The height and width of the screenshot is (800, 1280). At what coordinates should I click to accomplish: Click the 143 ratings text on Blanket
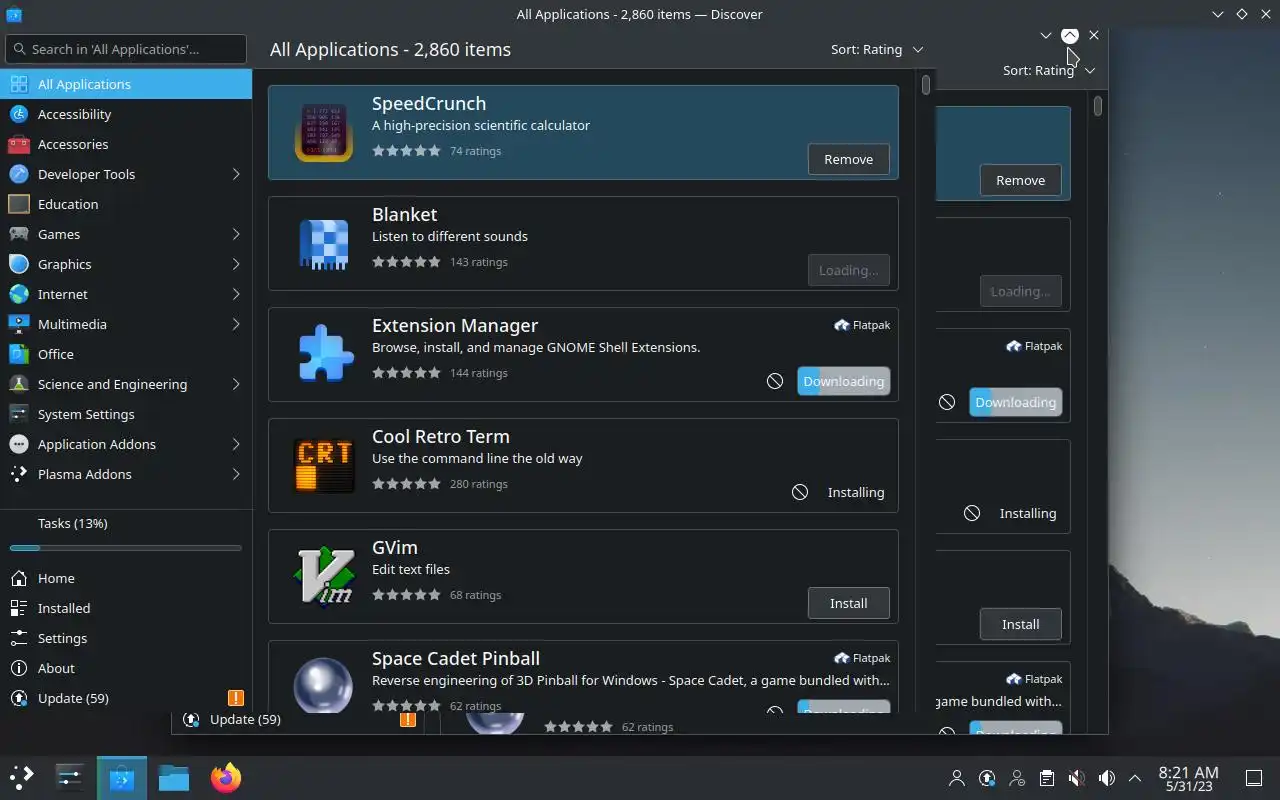(x=479, y=262)
